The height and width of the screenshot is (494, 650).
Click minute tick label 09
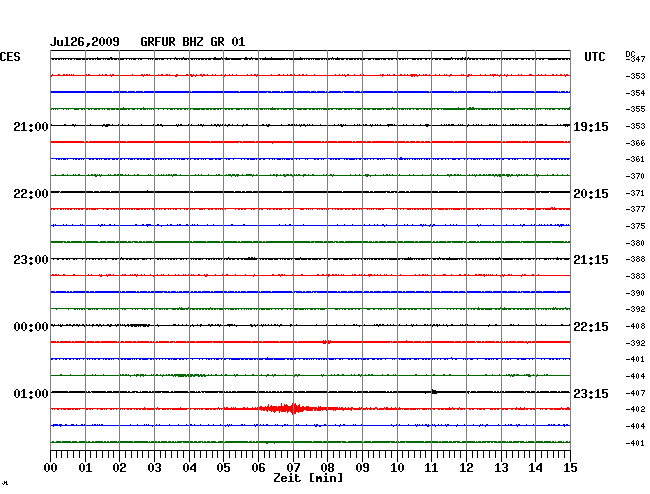coord(362,468)
